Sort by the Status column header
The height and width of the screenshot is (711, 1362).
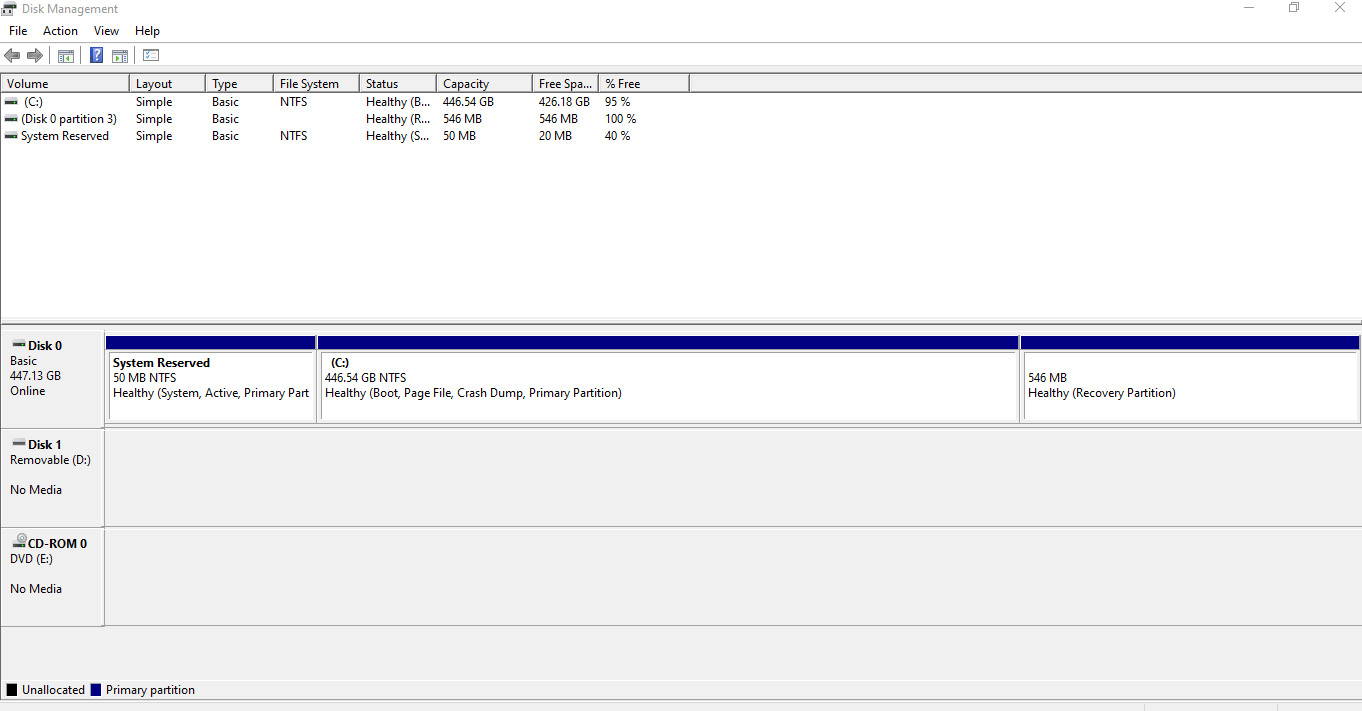click(x=398, y=84)
